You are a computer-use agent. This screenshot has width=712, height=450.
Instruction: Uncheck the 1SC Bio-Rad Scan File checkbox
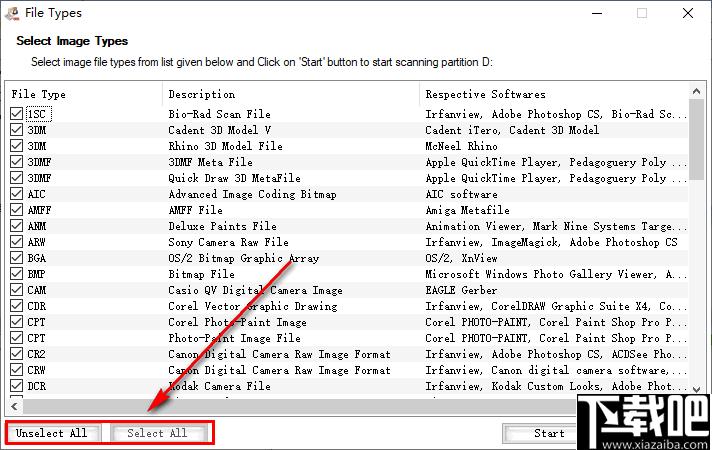click(16, 114)
